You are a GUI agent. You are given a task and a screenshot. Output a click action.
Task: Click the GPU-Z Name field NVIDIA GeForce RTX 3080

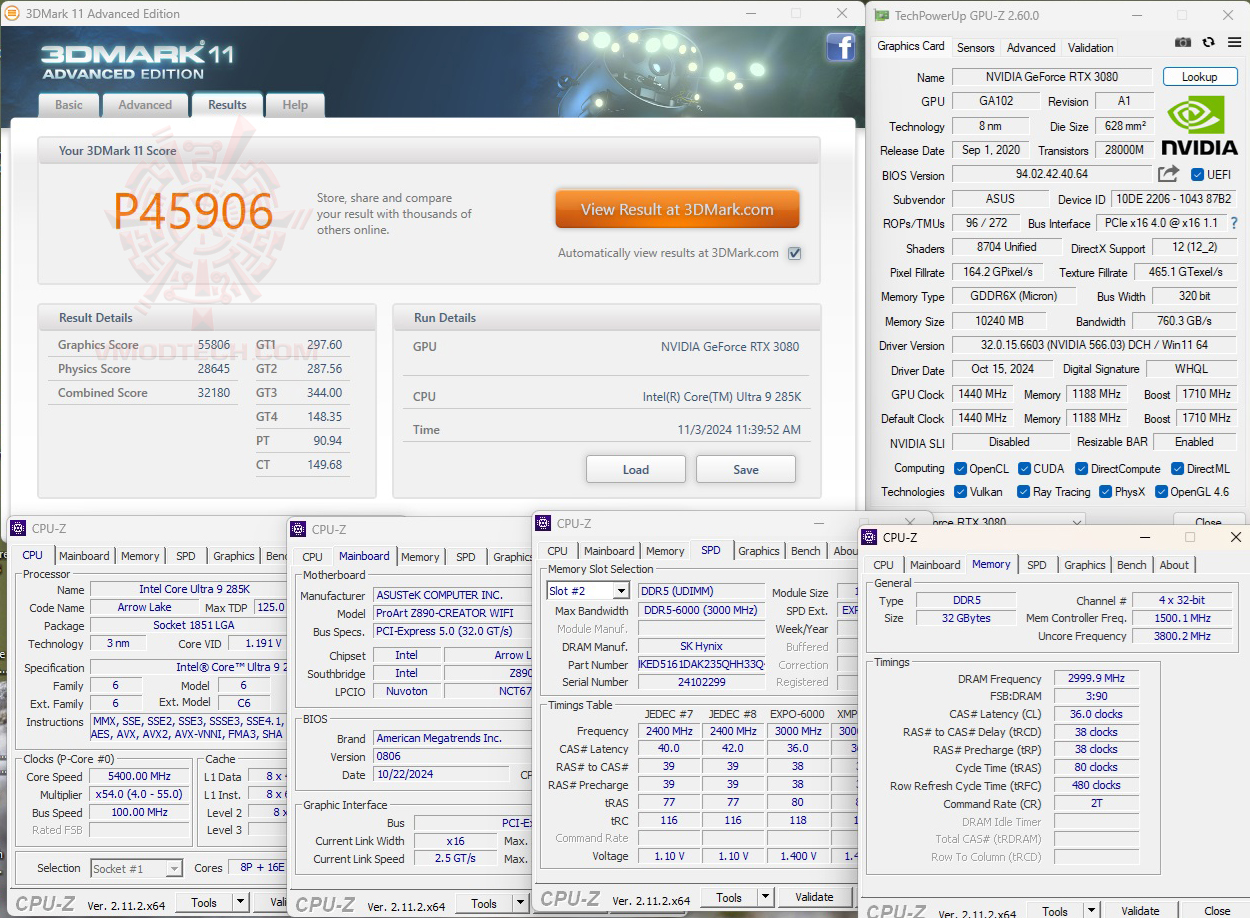coord(1052,77)
